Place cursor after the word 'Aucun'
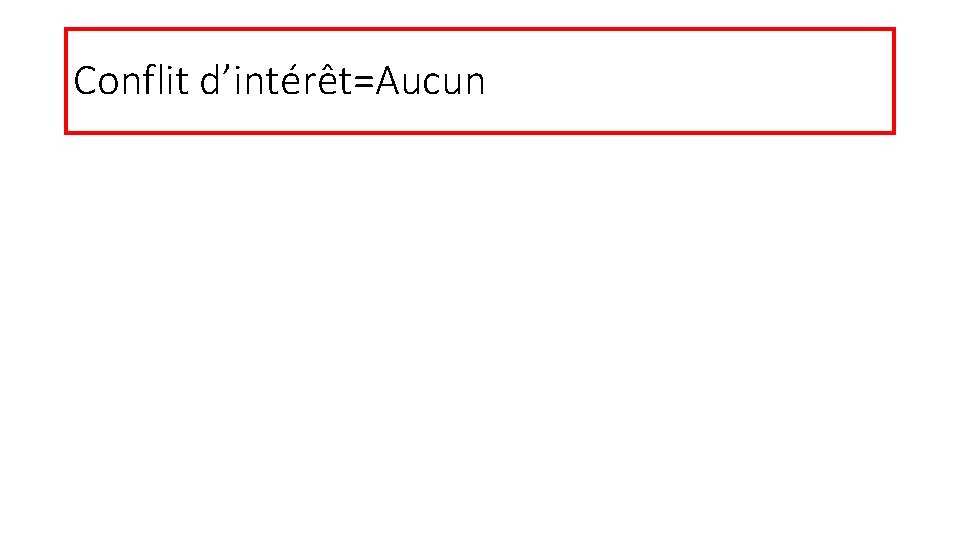960x540 pixels. tap(486, 81)
